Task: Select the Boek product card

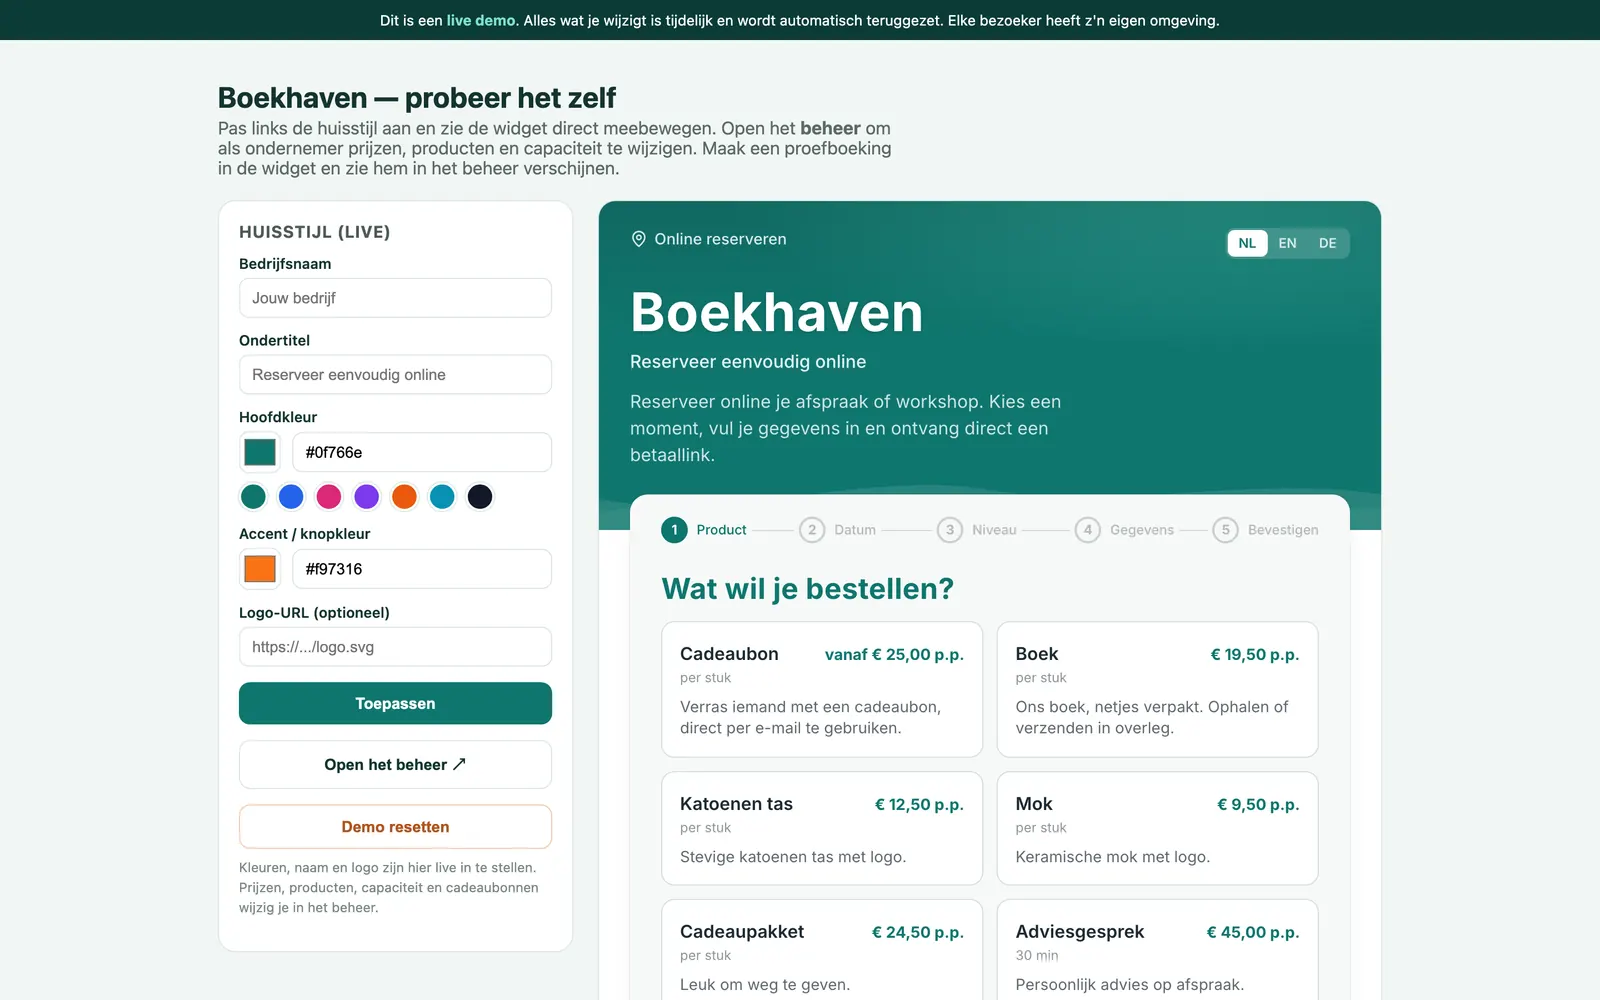Action: coord(1157,690)
